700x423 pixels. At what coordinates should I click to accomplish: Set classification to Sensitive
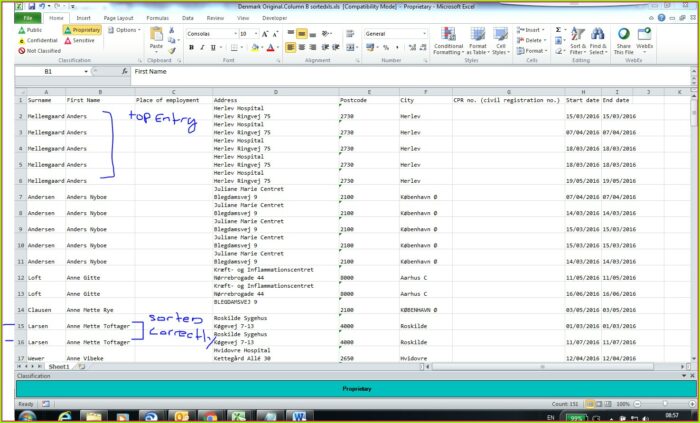click(x=79, y=41)
